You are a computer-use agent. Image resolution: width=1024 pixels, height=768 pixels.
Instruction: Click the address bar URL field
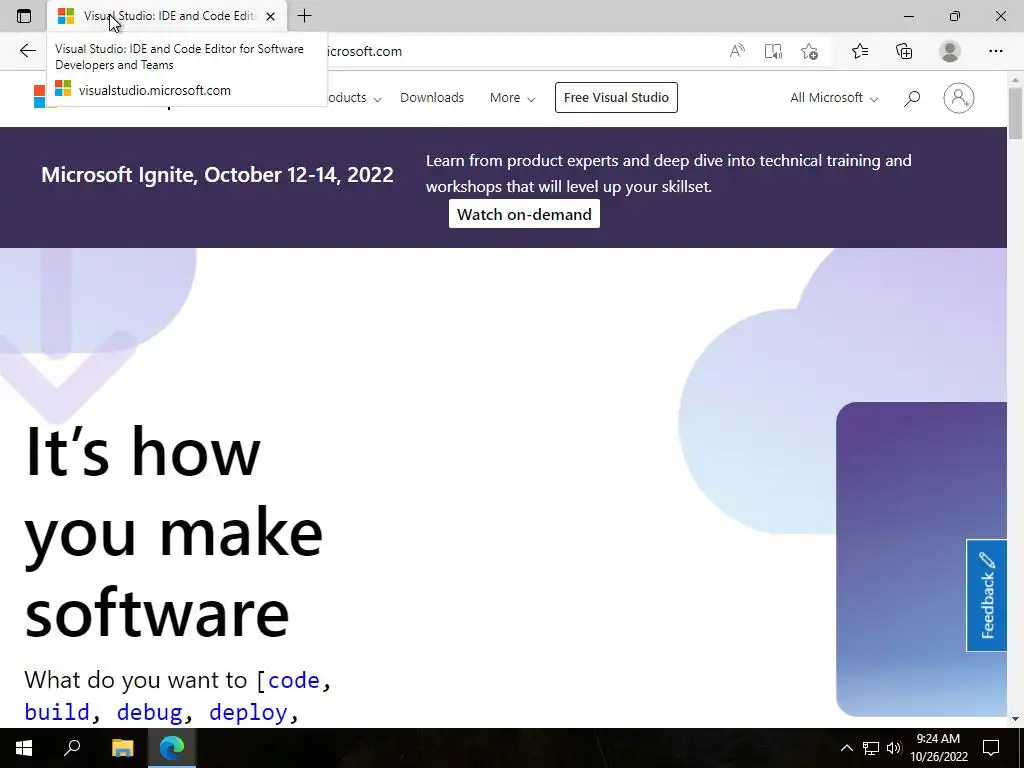pos(522,51)
